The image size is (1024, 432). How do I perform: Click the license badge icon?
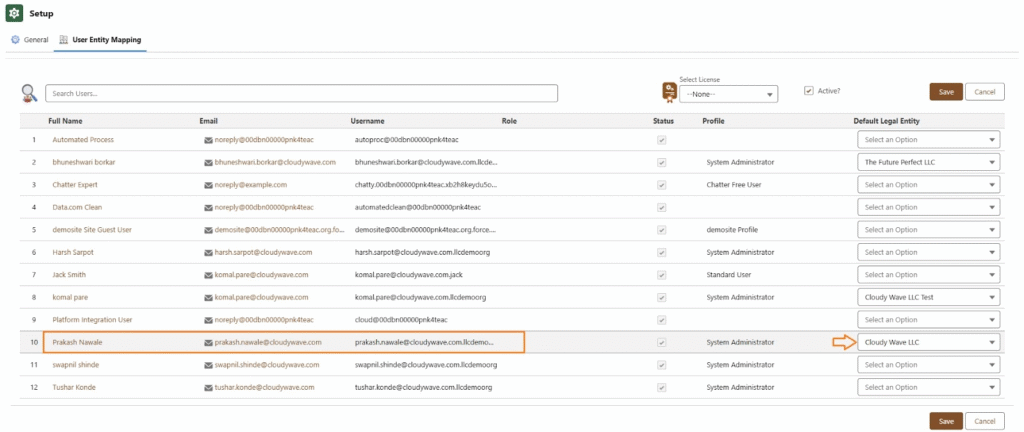click(668, 93)
